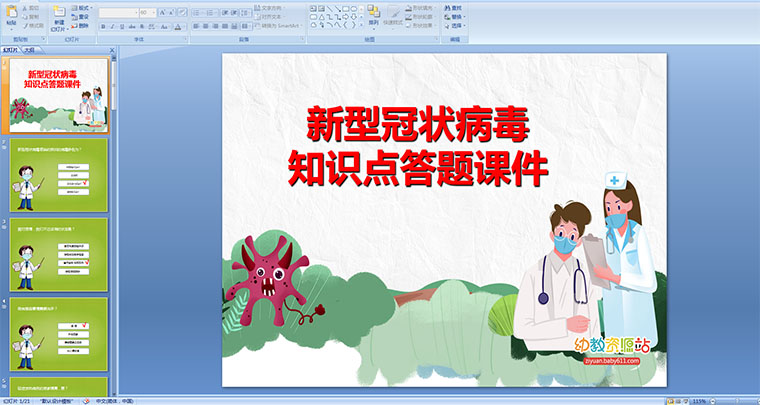Select the Line shape in gallery
This screenshot has height=405, width=760.
[x=330, y=9]
